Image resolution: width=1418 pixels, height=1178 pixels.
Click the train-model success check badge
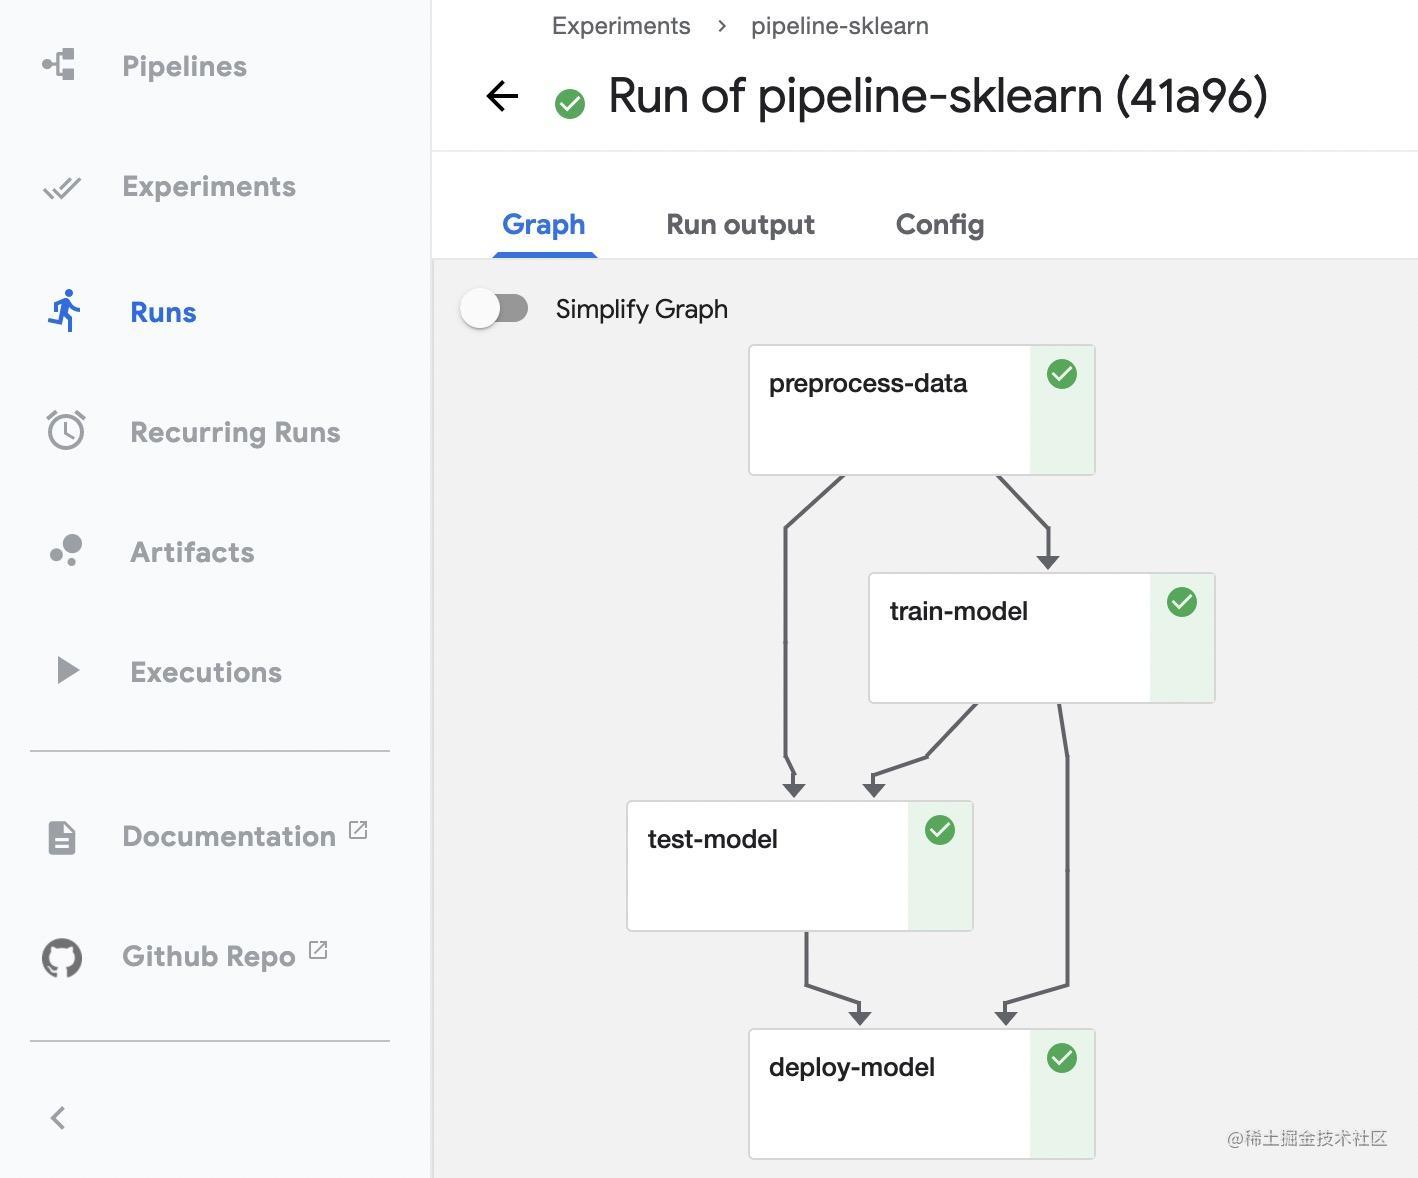point(1181,601)
